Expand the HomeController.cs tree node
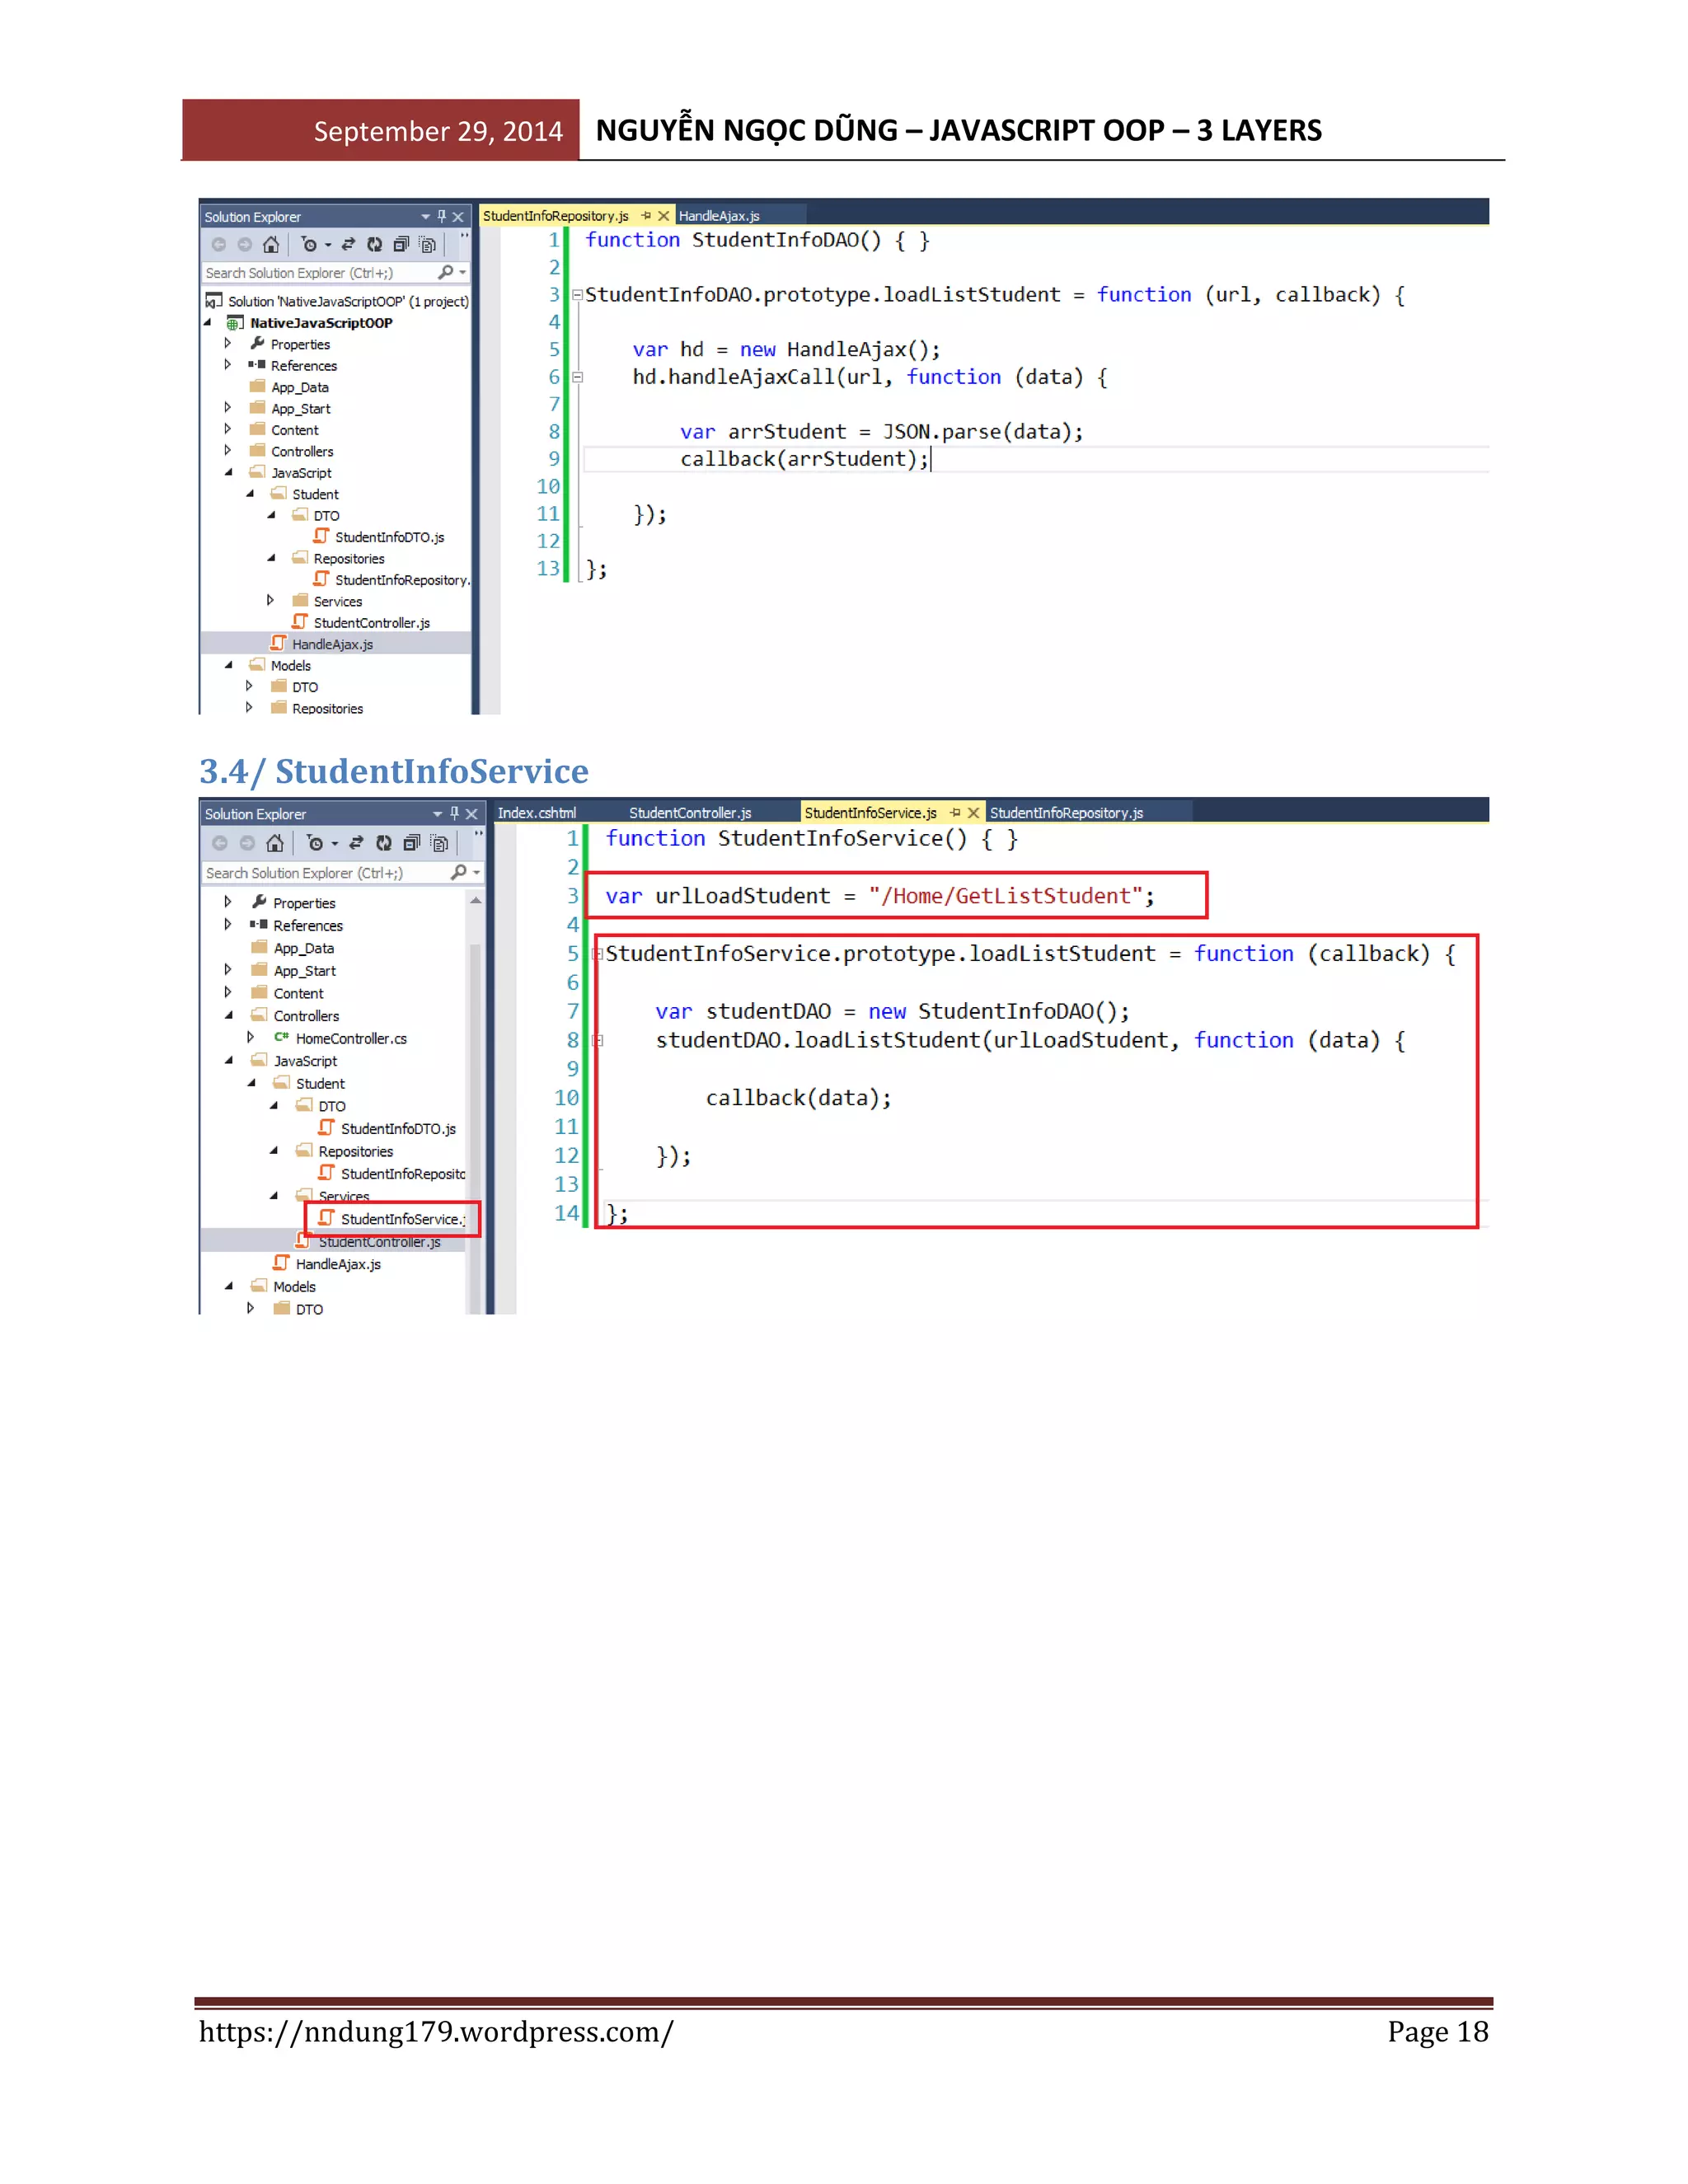1688x2184 pixels. tap(250, 1038)
